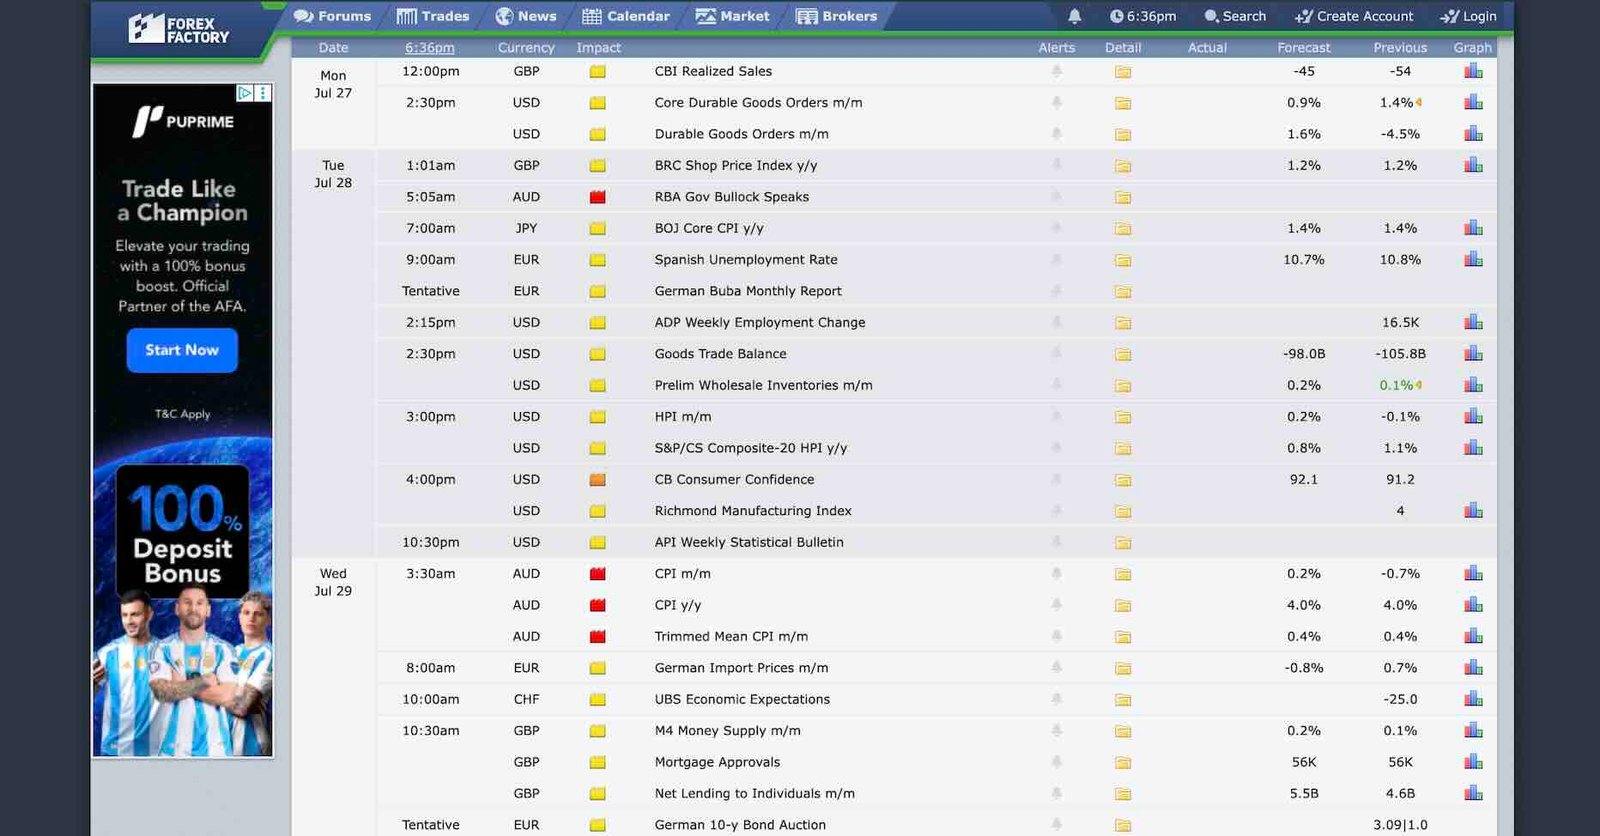
Task: Open detail folder for CB Consumer Confidence
Action: pos(1123,479)
